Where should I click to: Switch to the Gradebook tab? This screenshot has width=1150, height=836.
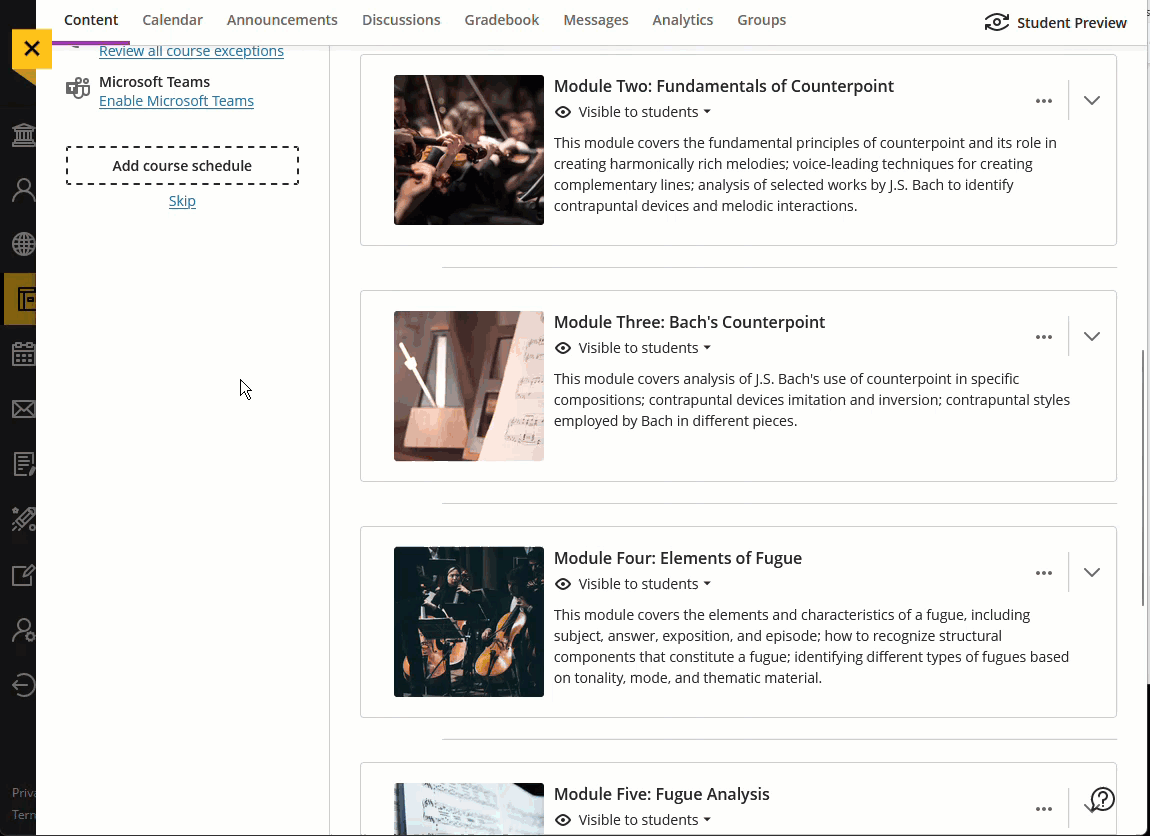click(x=502, y=21)
